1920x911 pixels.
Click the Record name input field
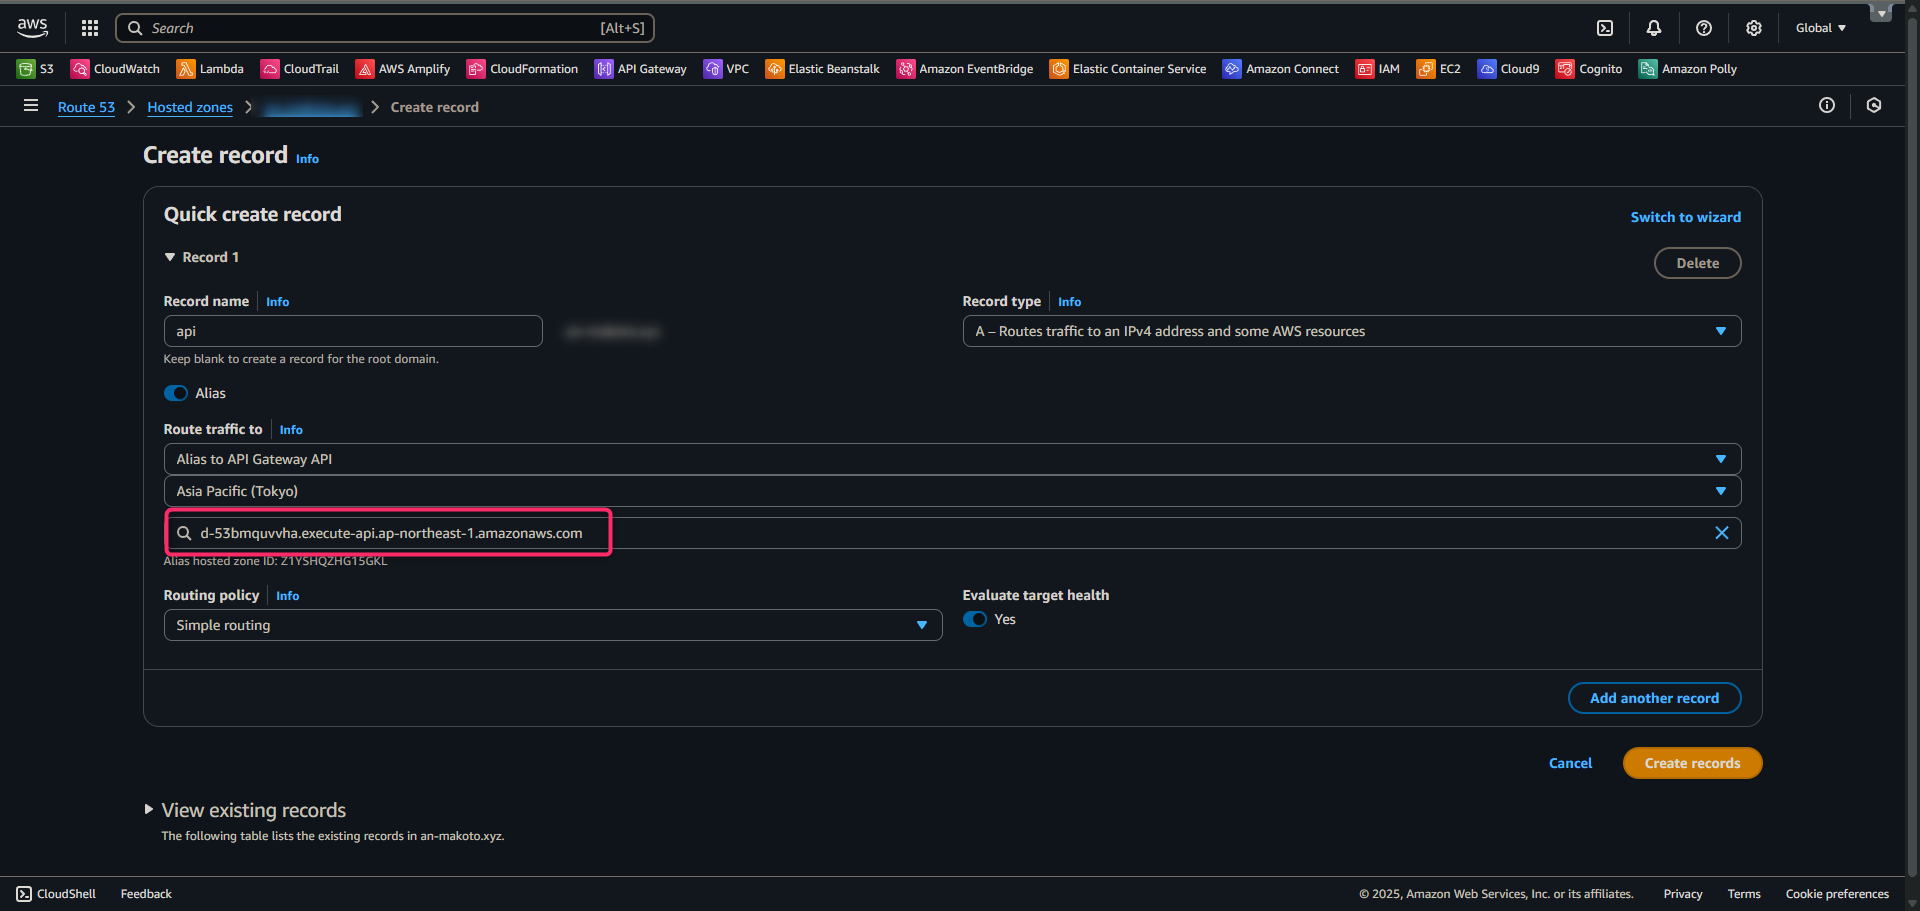click(353, 331)
